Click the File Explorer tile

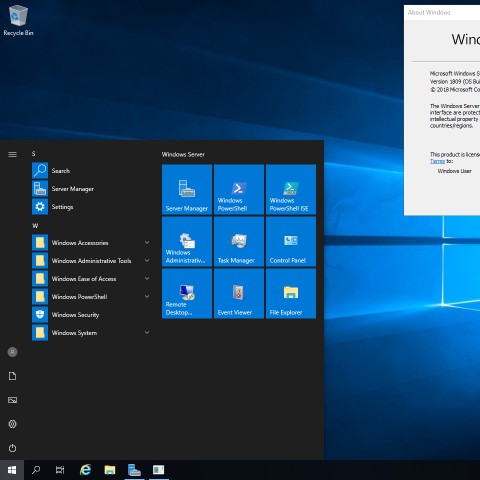point(291,293)
